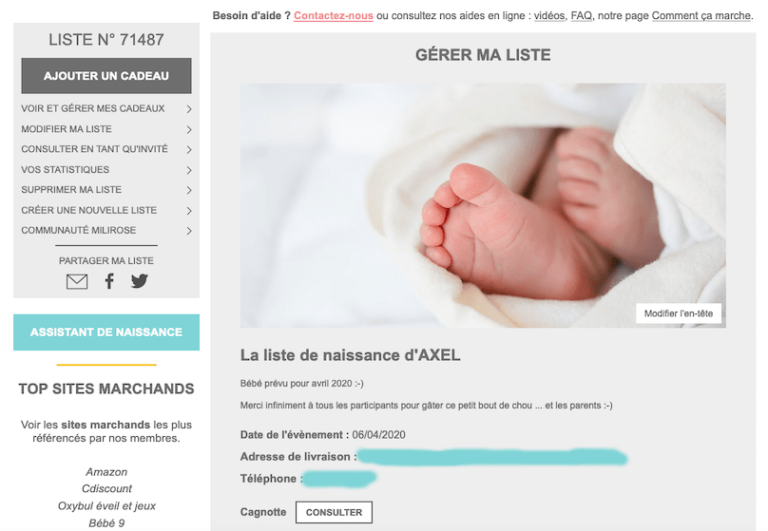
Task: Open the Assistant de naissance button
Action: (106, 332)
